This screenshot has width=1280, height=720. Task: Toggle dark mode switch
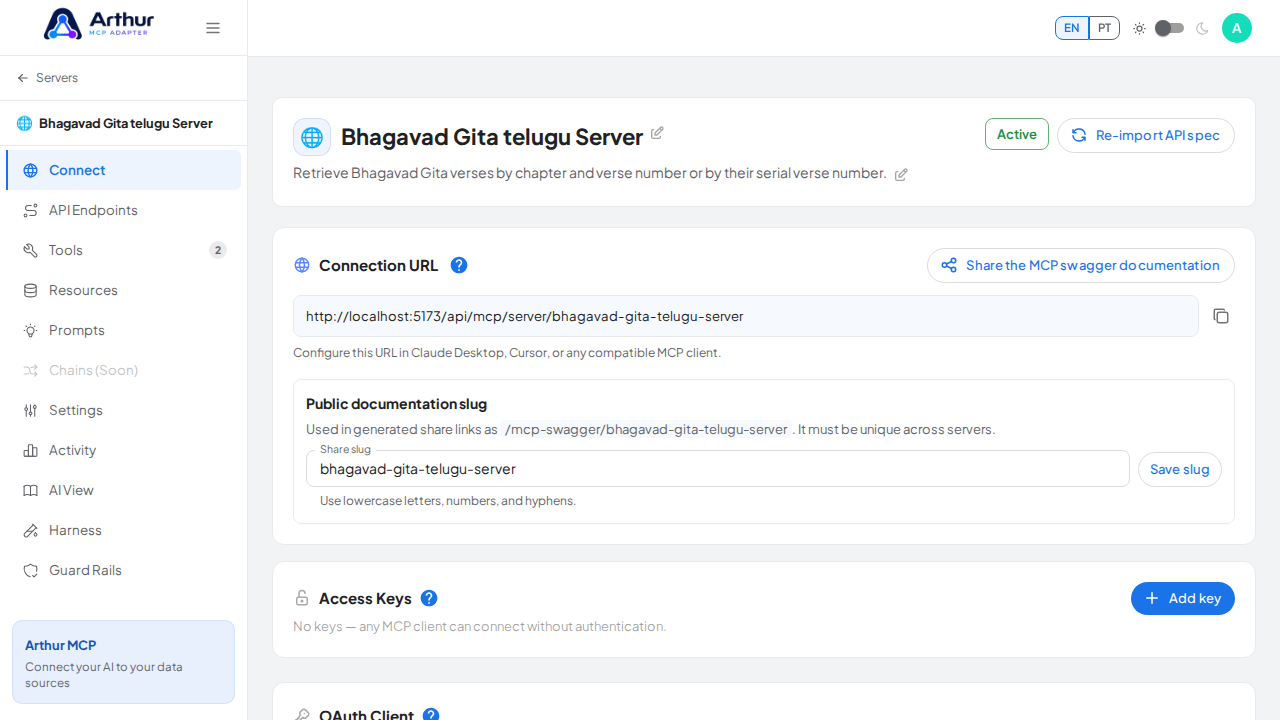tap(1169, 28)
